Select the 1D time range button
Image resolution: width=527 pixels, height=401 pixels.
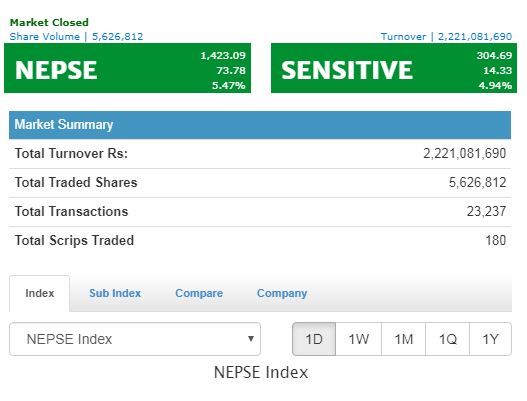314,339
